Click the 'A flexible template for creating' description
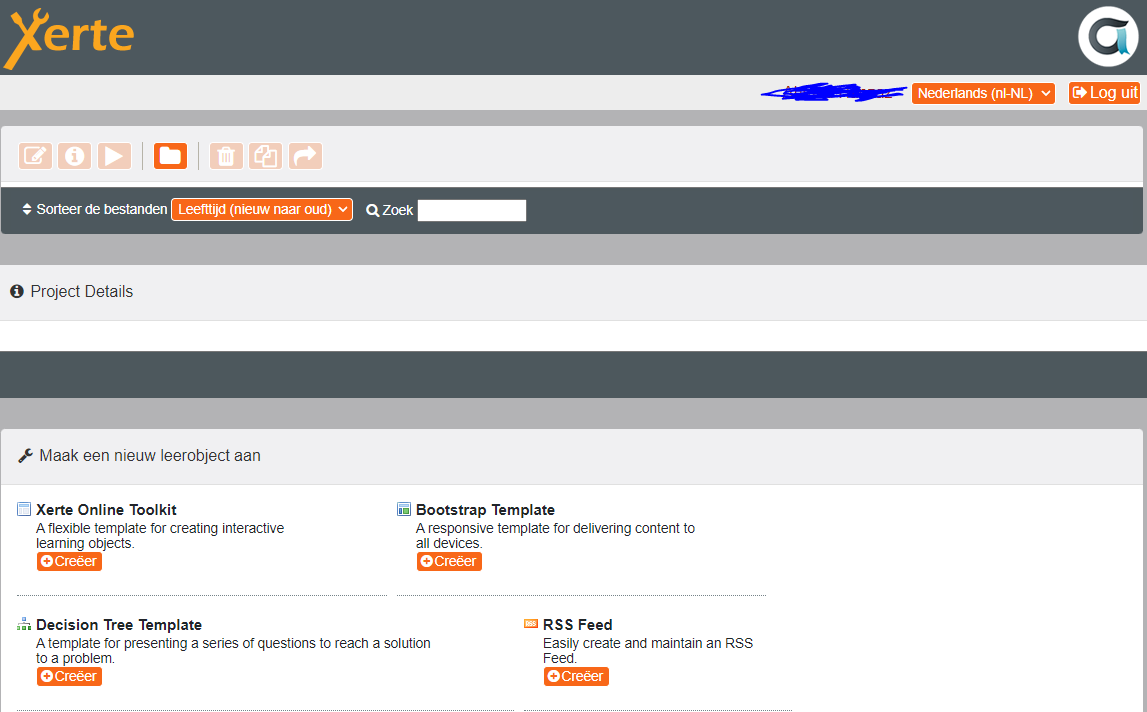This screenshot has height=712, width=1147. [160, 536]
